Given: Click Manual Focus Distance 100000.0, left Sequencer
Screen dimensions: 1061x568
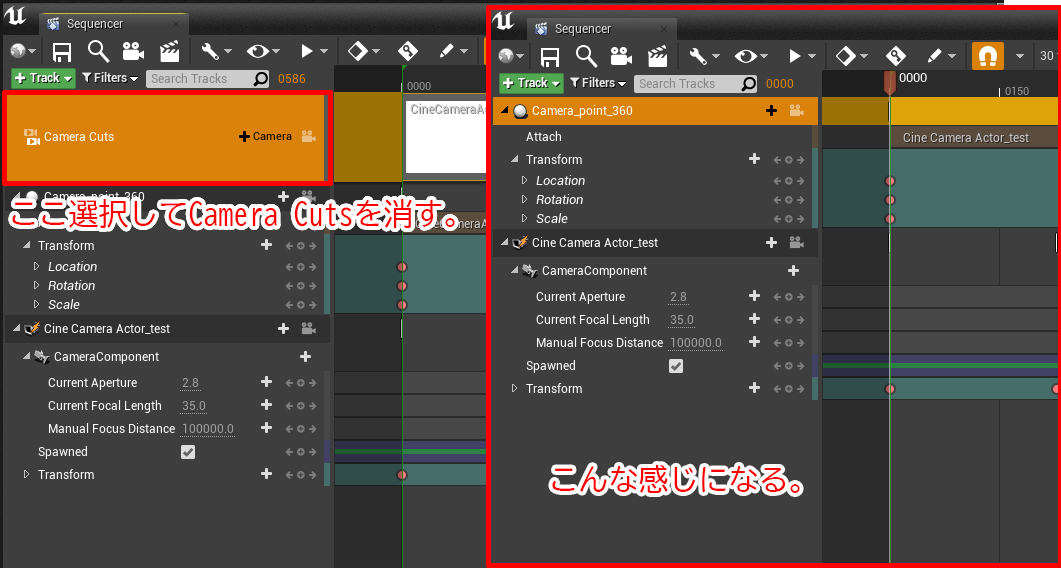Looking at the screenshot, I should coord(208,429).
